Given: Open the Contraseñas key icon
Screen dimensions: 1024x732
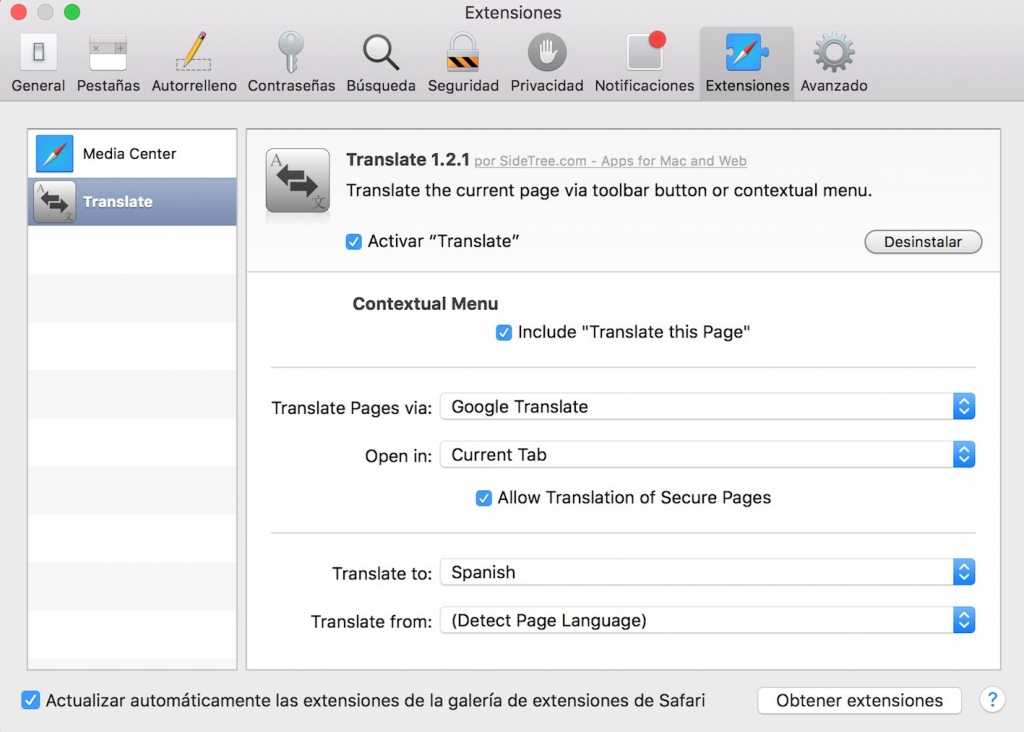Looking at the screenshot, I should pos(291,52).
